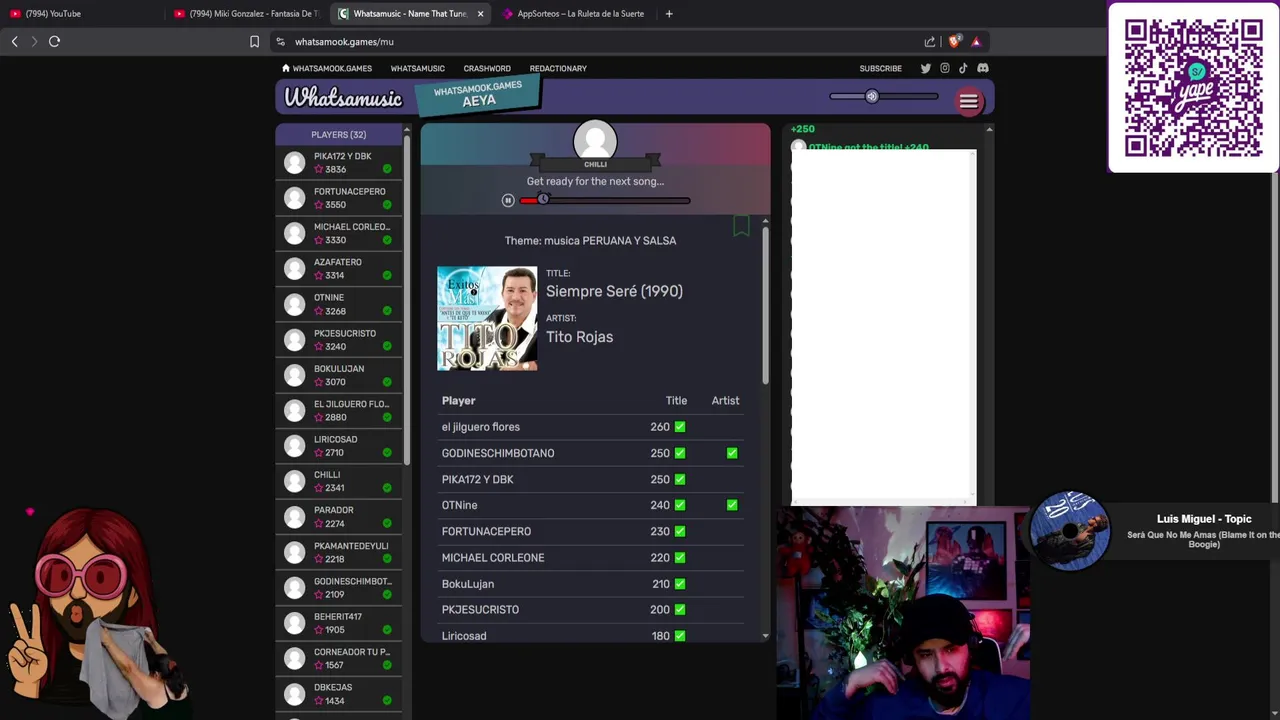1280x720 pixels.
Task: Click the share icon in the address bar
Action: pos(930,41)
